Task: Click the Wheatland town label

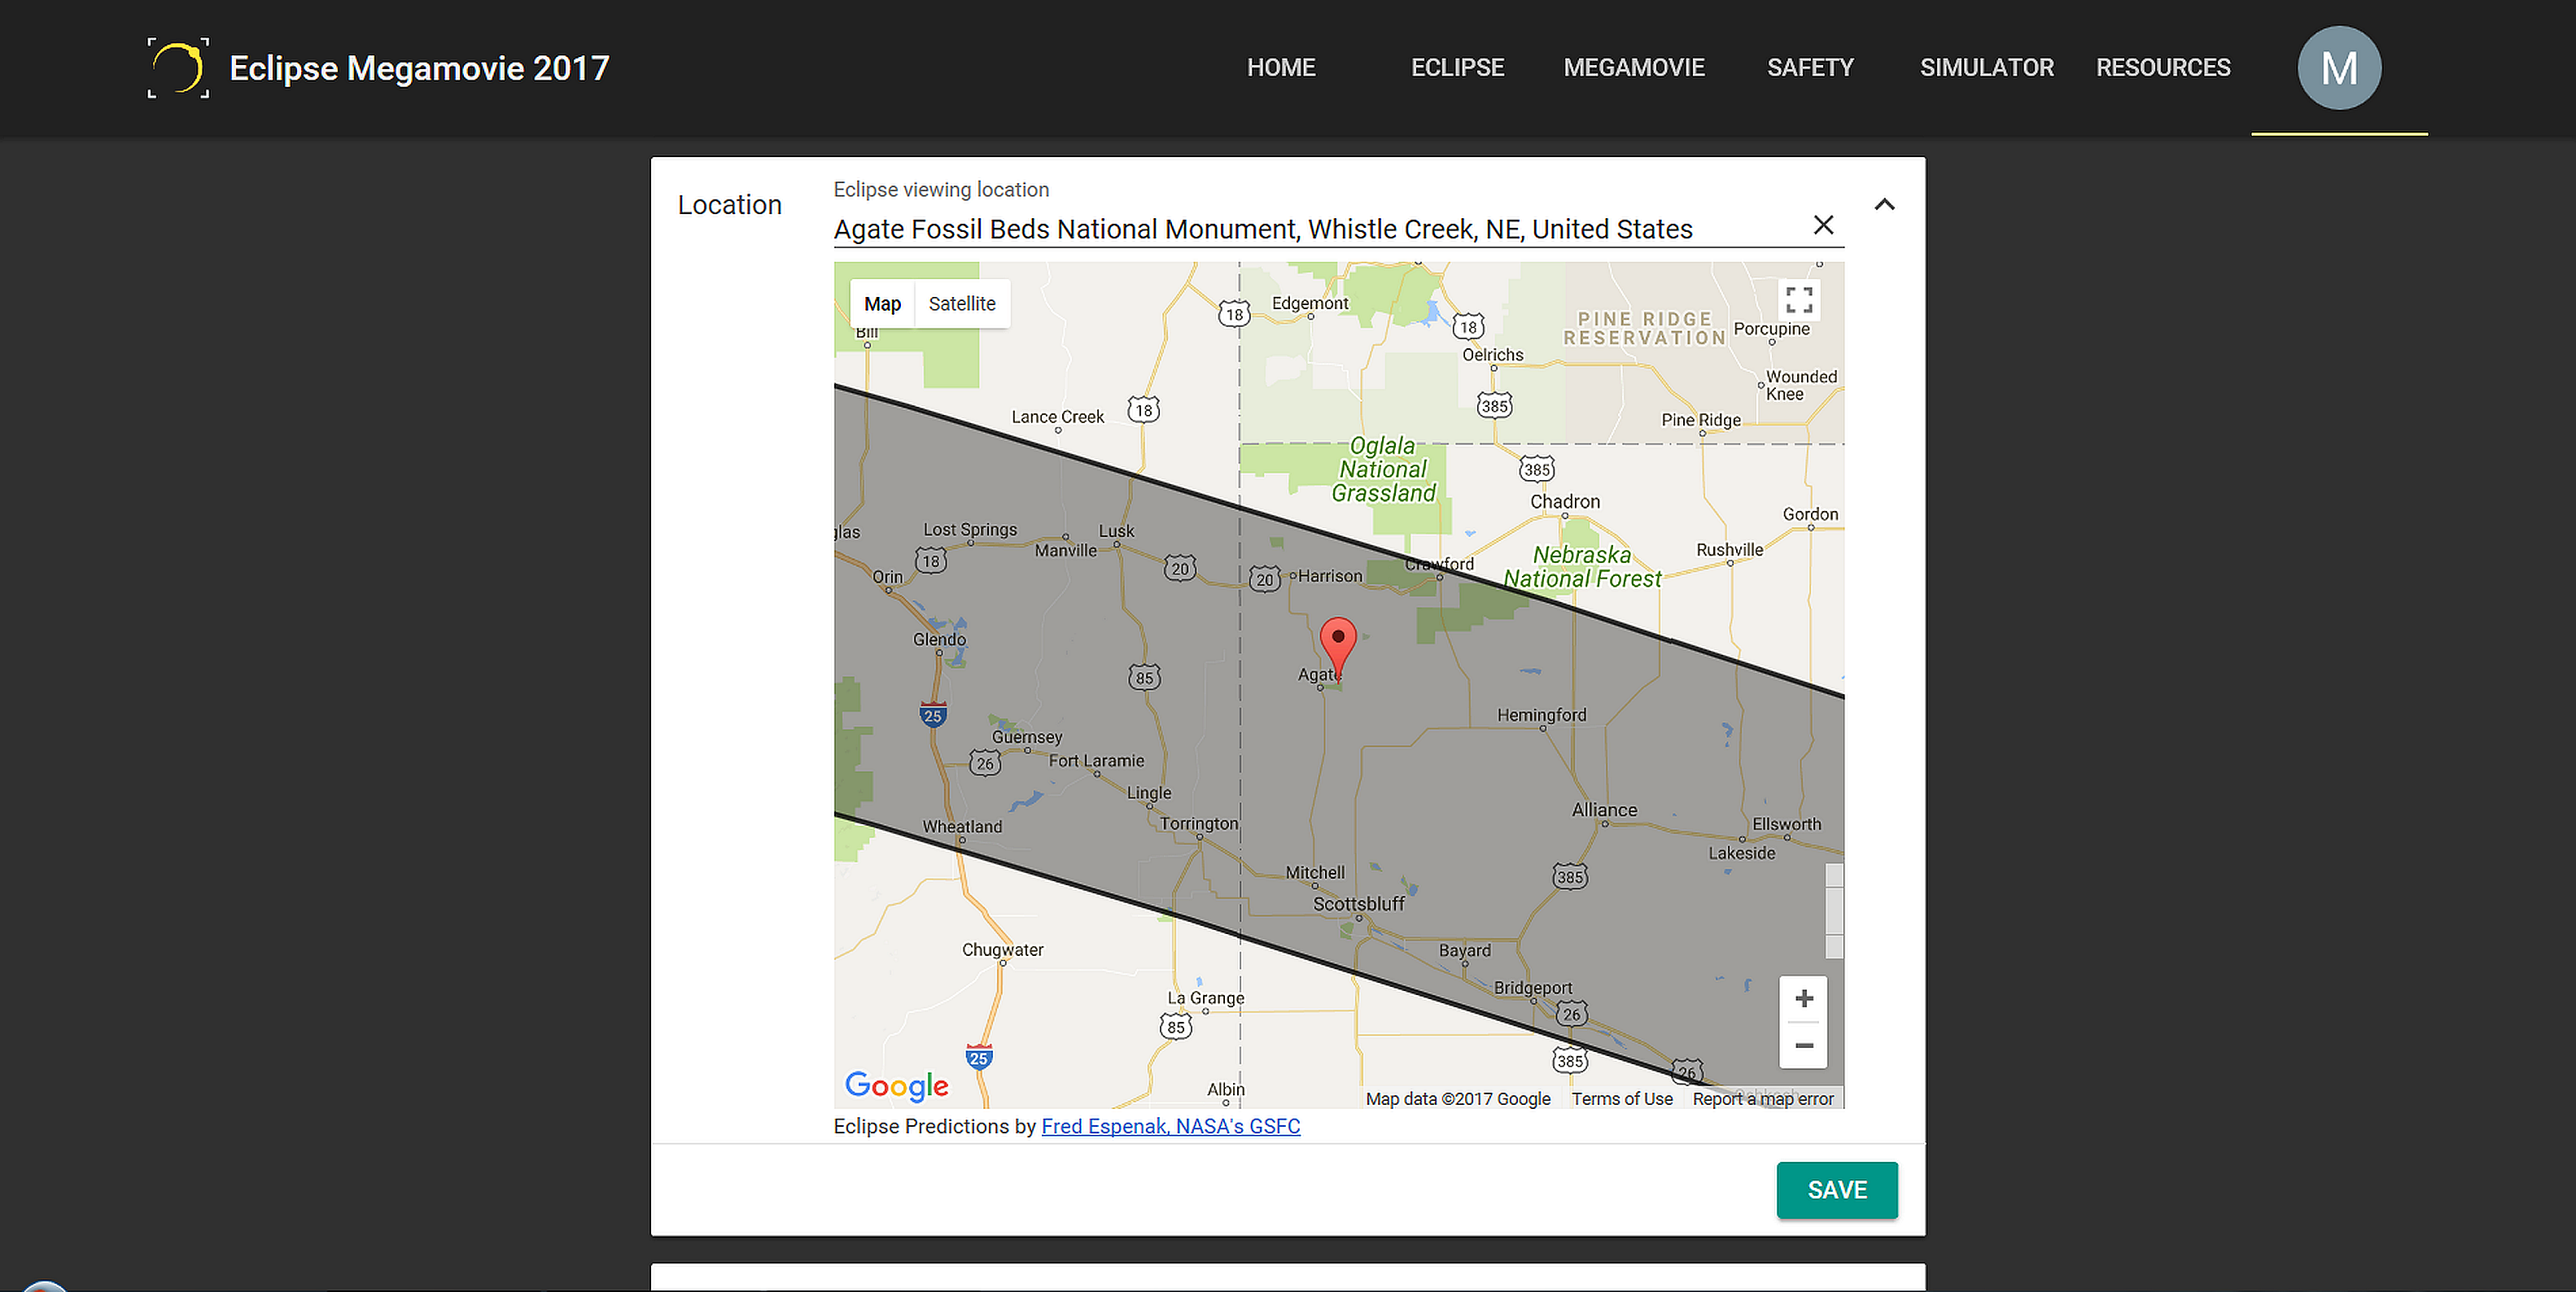Action: (961, 827)
